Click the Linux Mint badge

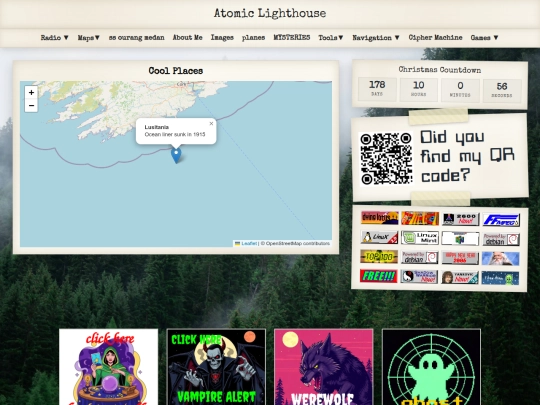(420, 238)
